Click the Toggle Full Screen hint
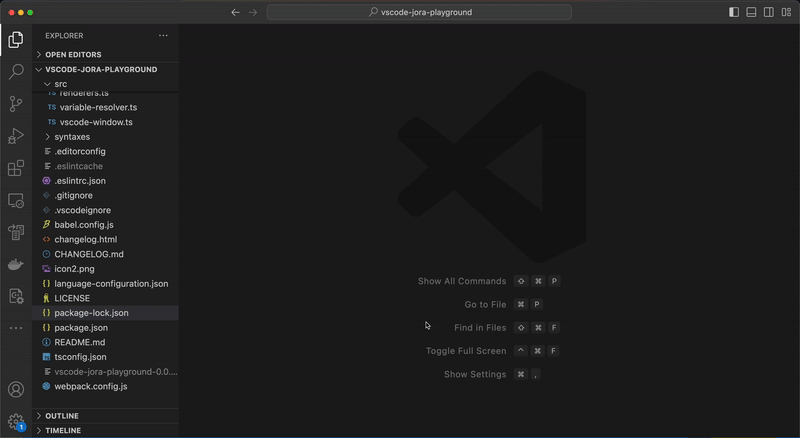 (466, 351)
